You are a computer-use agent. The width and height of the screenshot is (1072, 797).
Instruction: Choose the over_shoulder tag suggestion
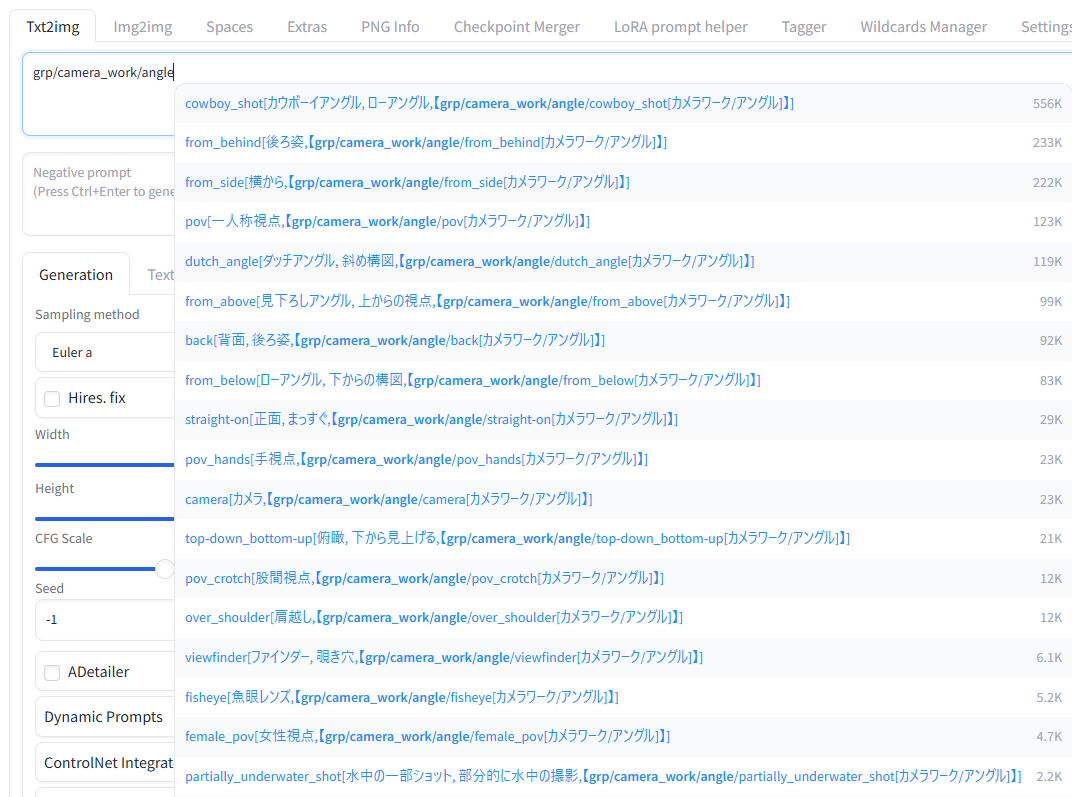(x=434, y=618)
